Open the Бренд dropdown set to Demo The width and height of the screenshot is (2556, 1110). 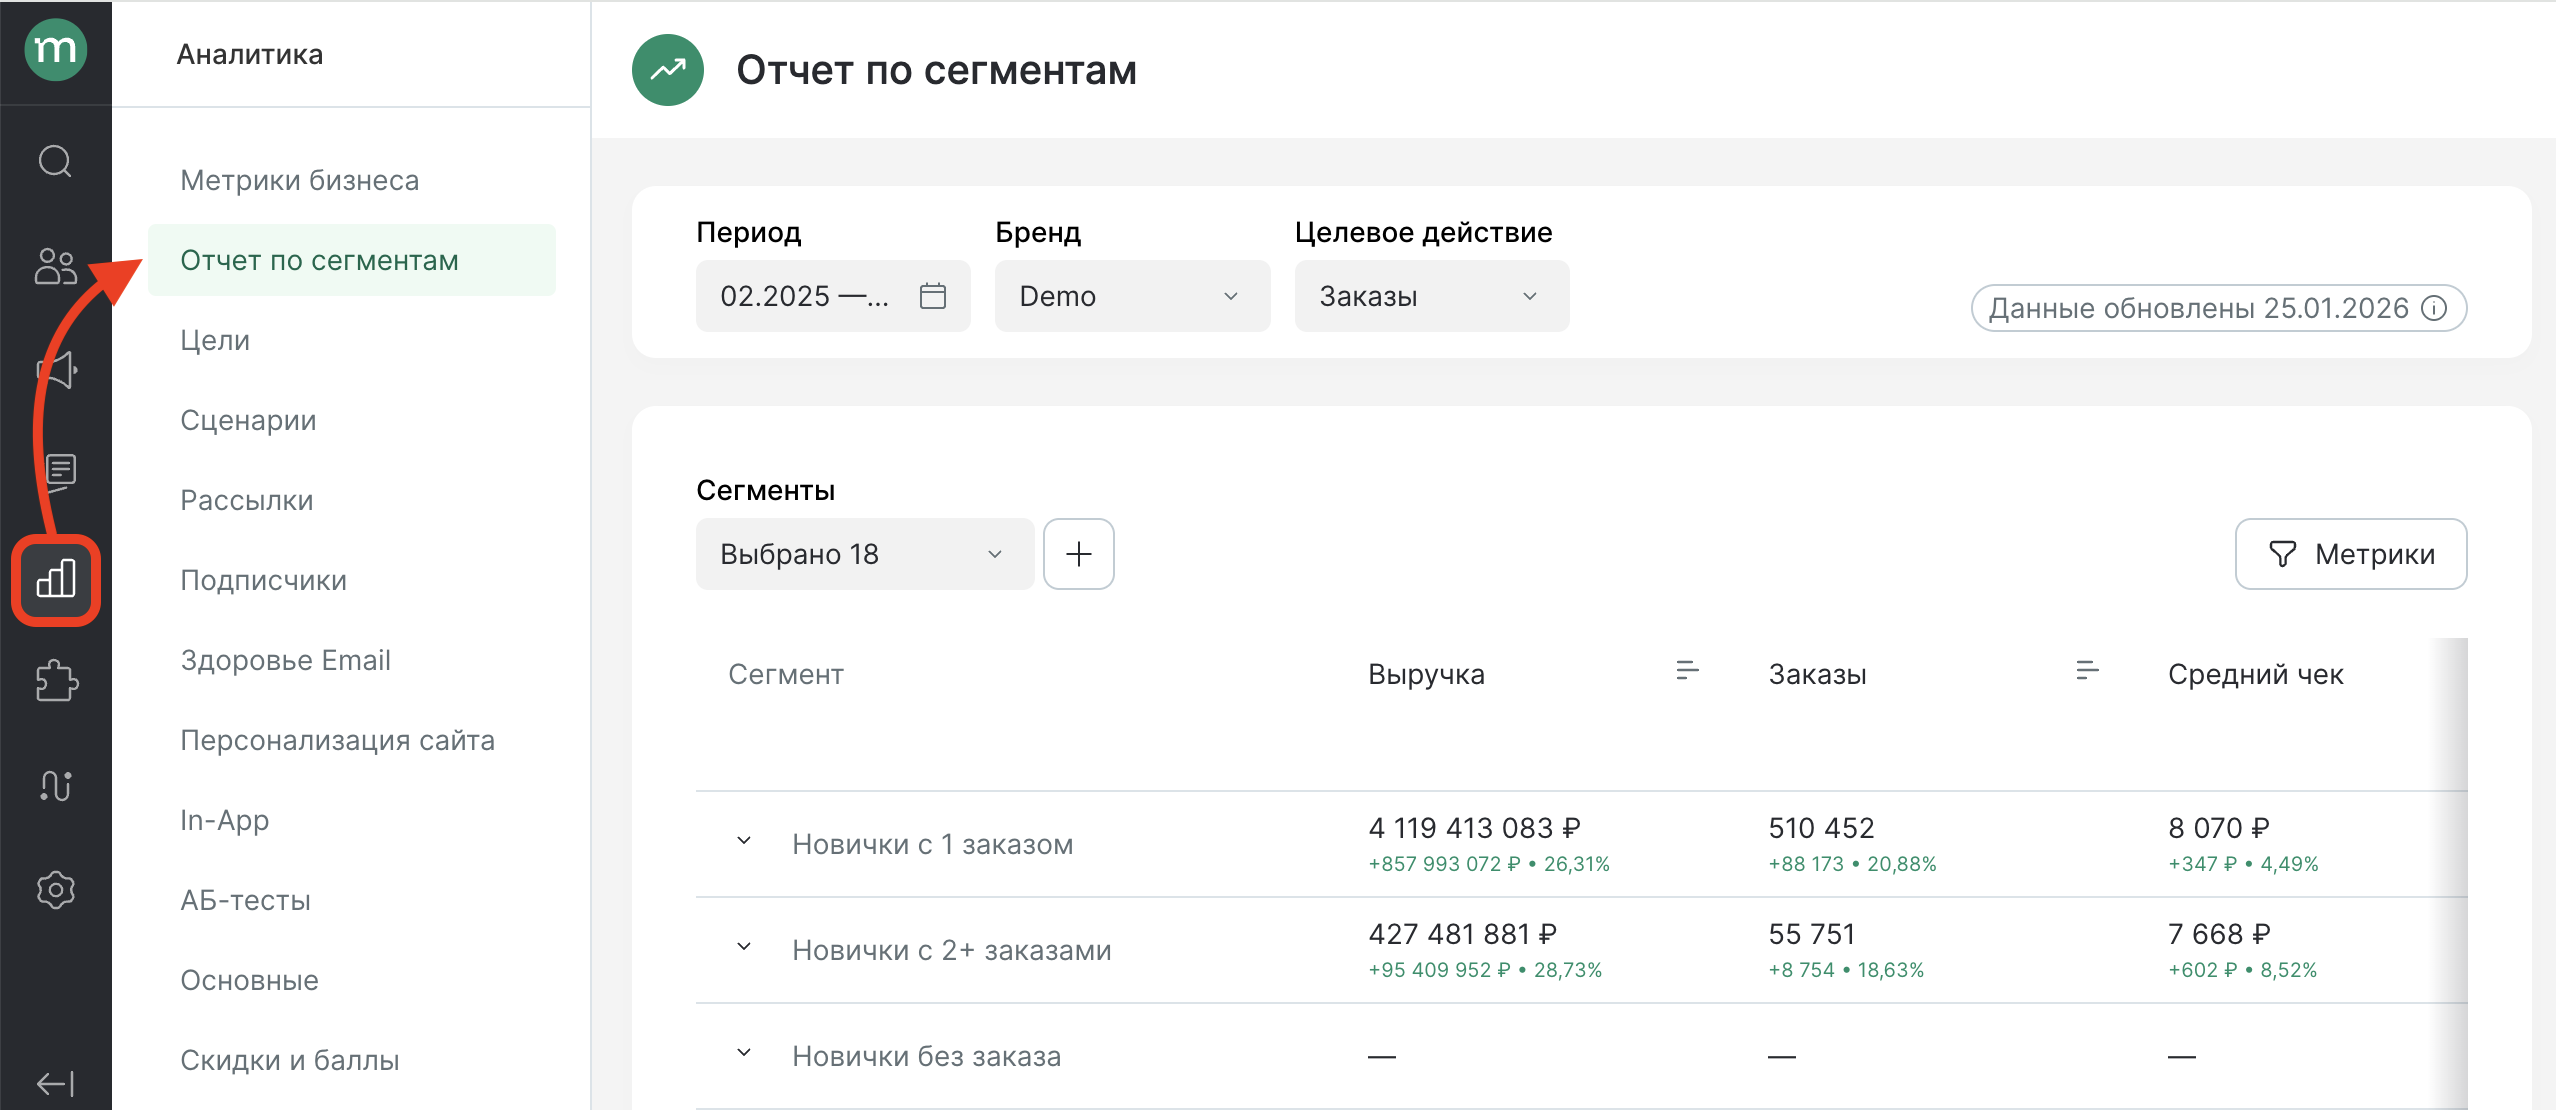click(1132, 295)
